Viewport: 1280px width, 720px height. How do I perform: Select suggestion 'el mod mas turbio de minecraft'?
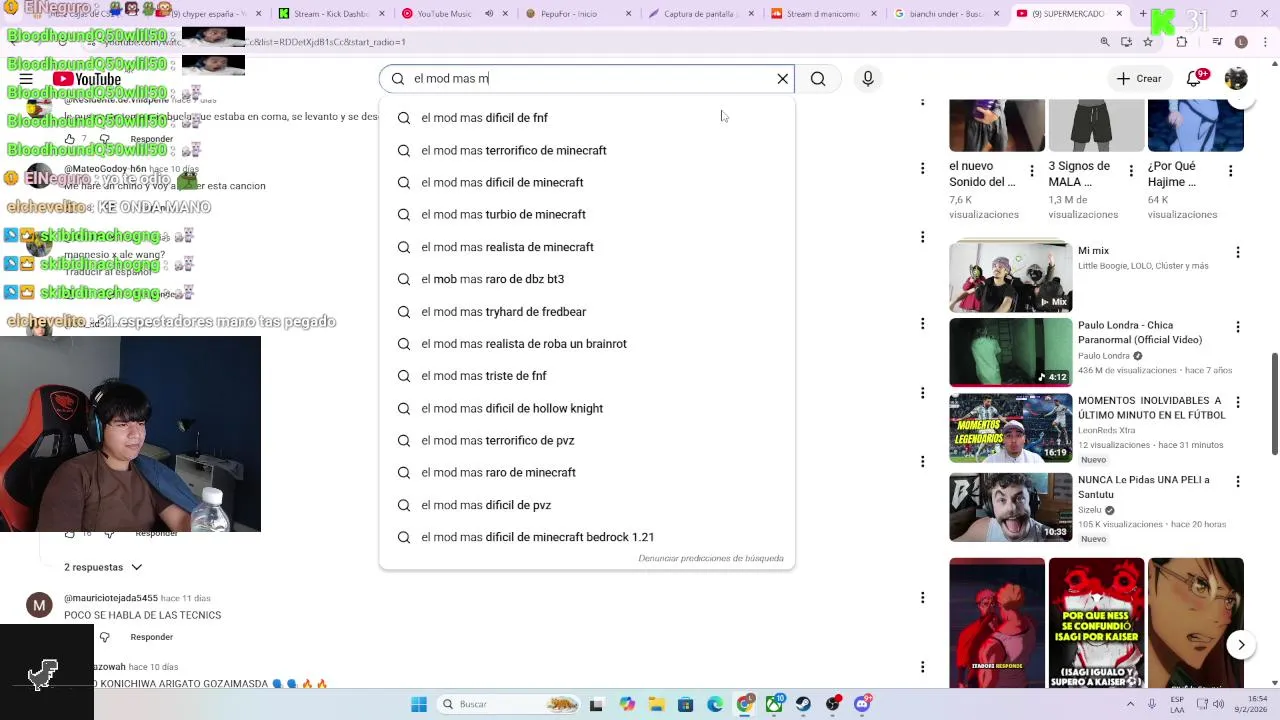[587, 214]
